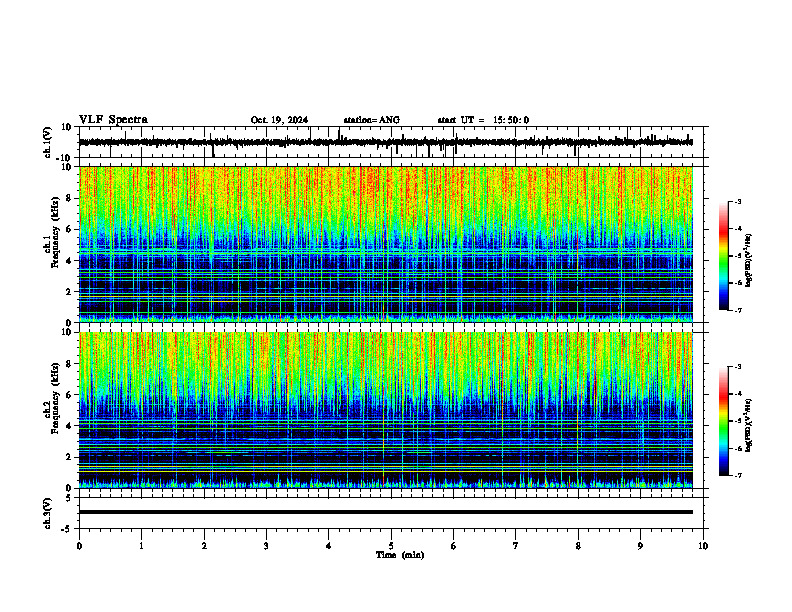
Task: Click time-axis tick label "8"
Action: (578, 546)
